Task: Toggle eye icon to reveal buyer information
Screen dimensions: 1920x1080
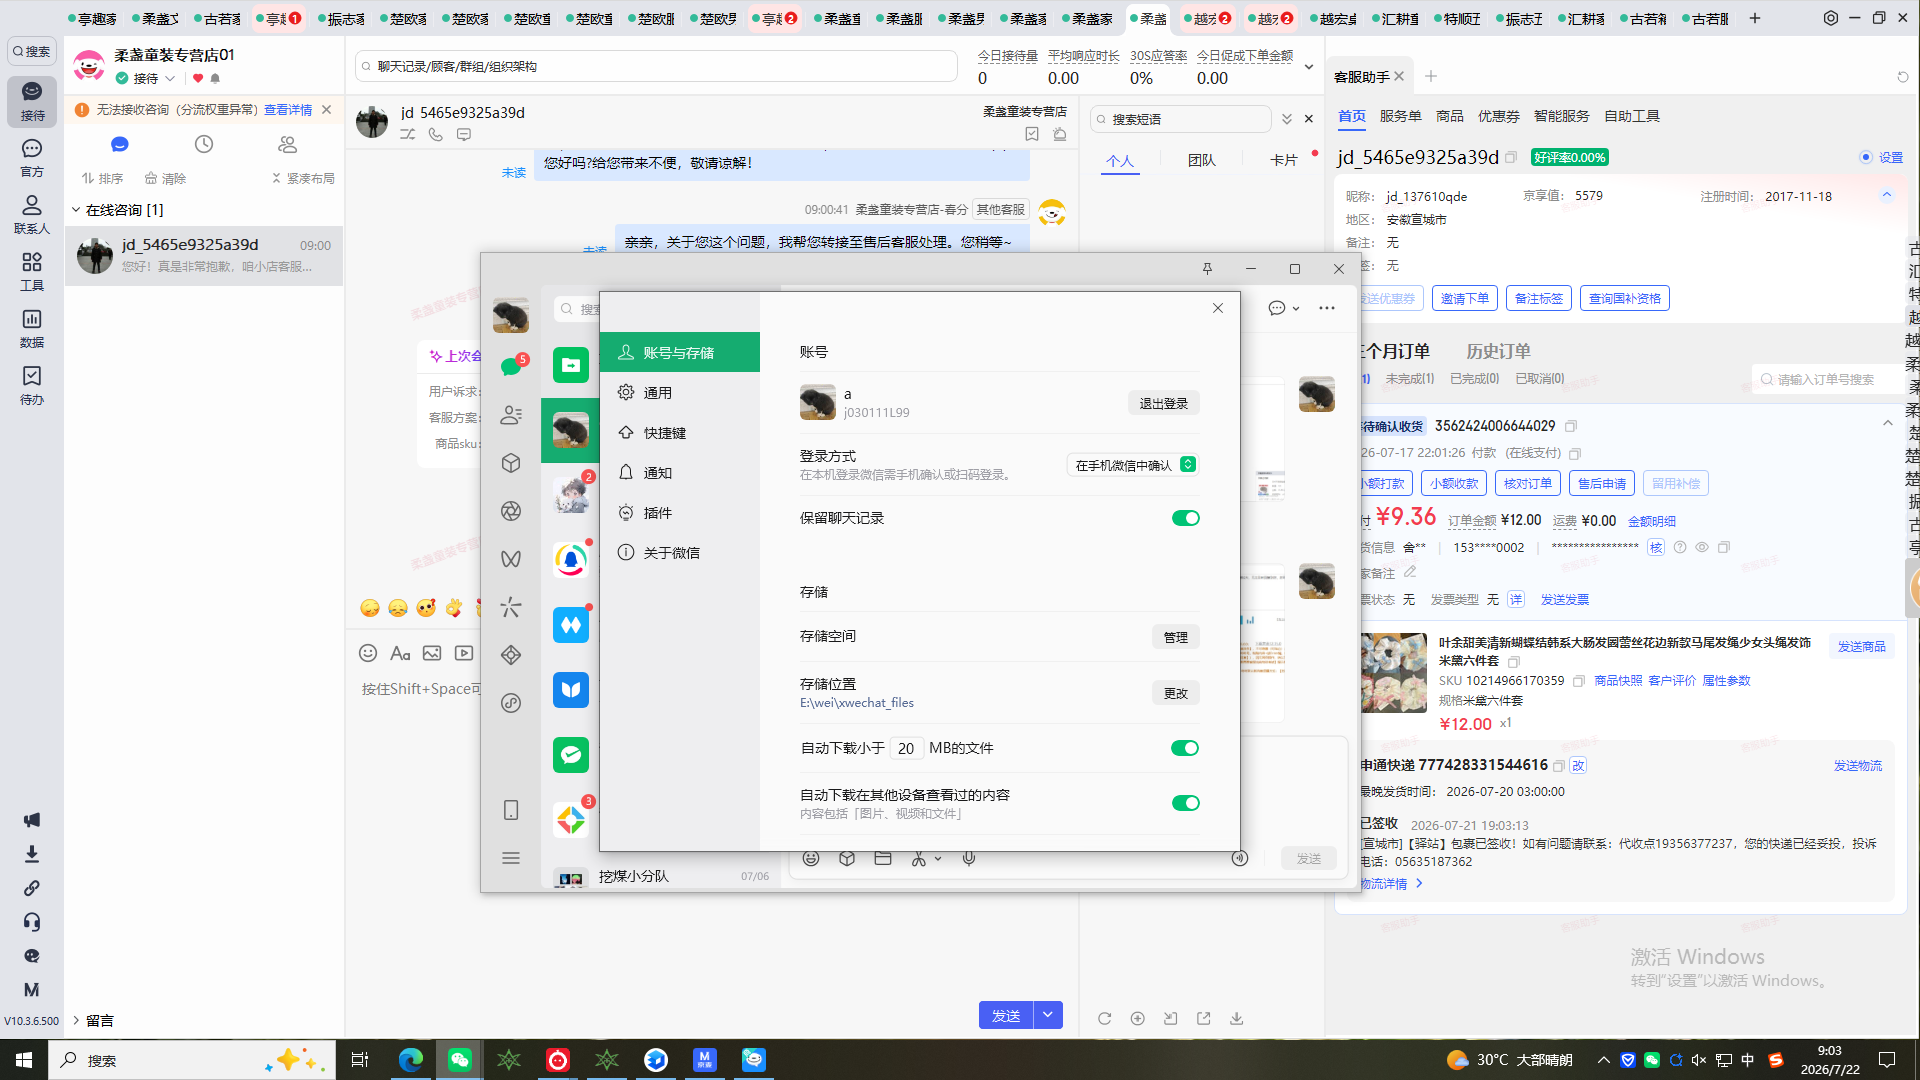Action: pyautogui.click(x=1702, y=547)
